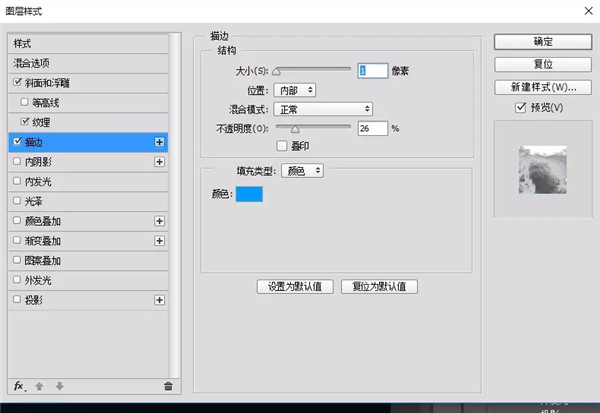This screenshot has height=413, width=600.
Task: Add another 描边 effect with plus icon
Action: tap(160, 142)
